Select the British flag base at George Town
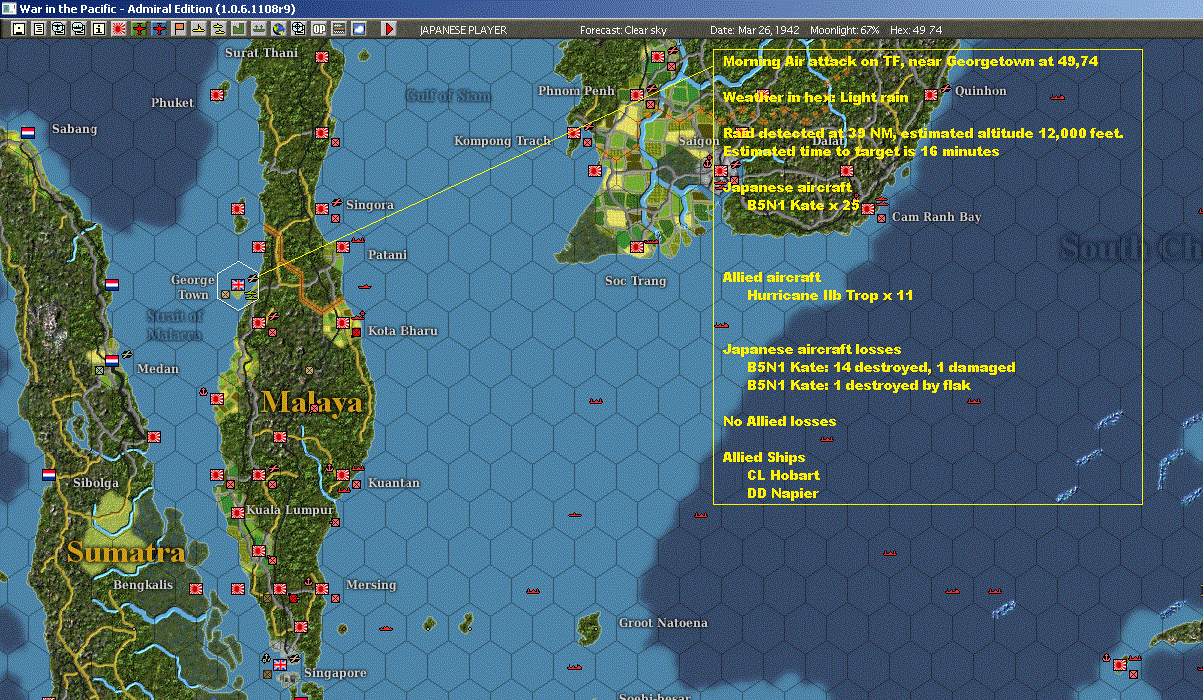Image resolution: width=1203 pixels, height=700 pixels. tap(238, 284)
